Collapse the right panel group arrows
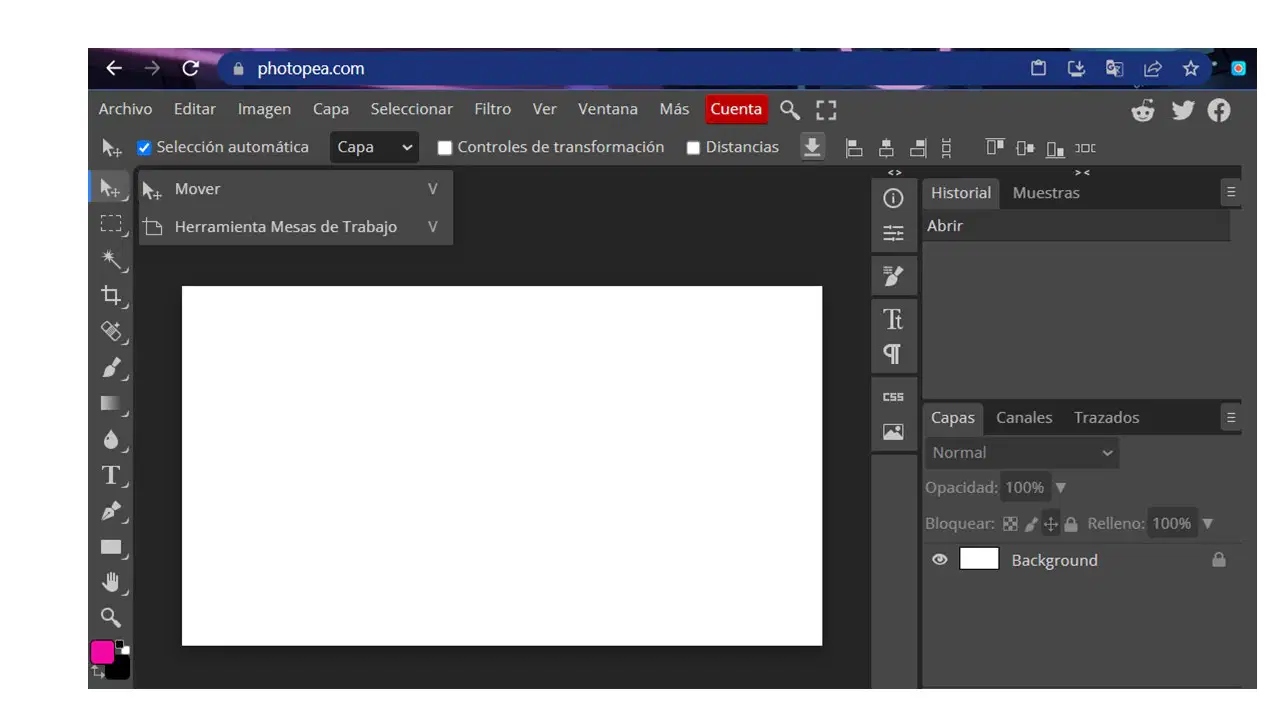The width and height of the screenshot is (1280, 720). click(1082, 173)
